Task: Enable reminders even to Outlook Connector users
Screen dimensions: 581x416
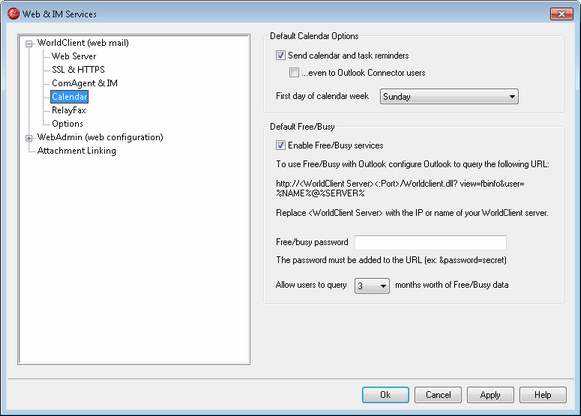Action: pos(294,73)
